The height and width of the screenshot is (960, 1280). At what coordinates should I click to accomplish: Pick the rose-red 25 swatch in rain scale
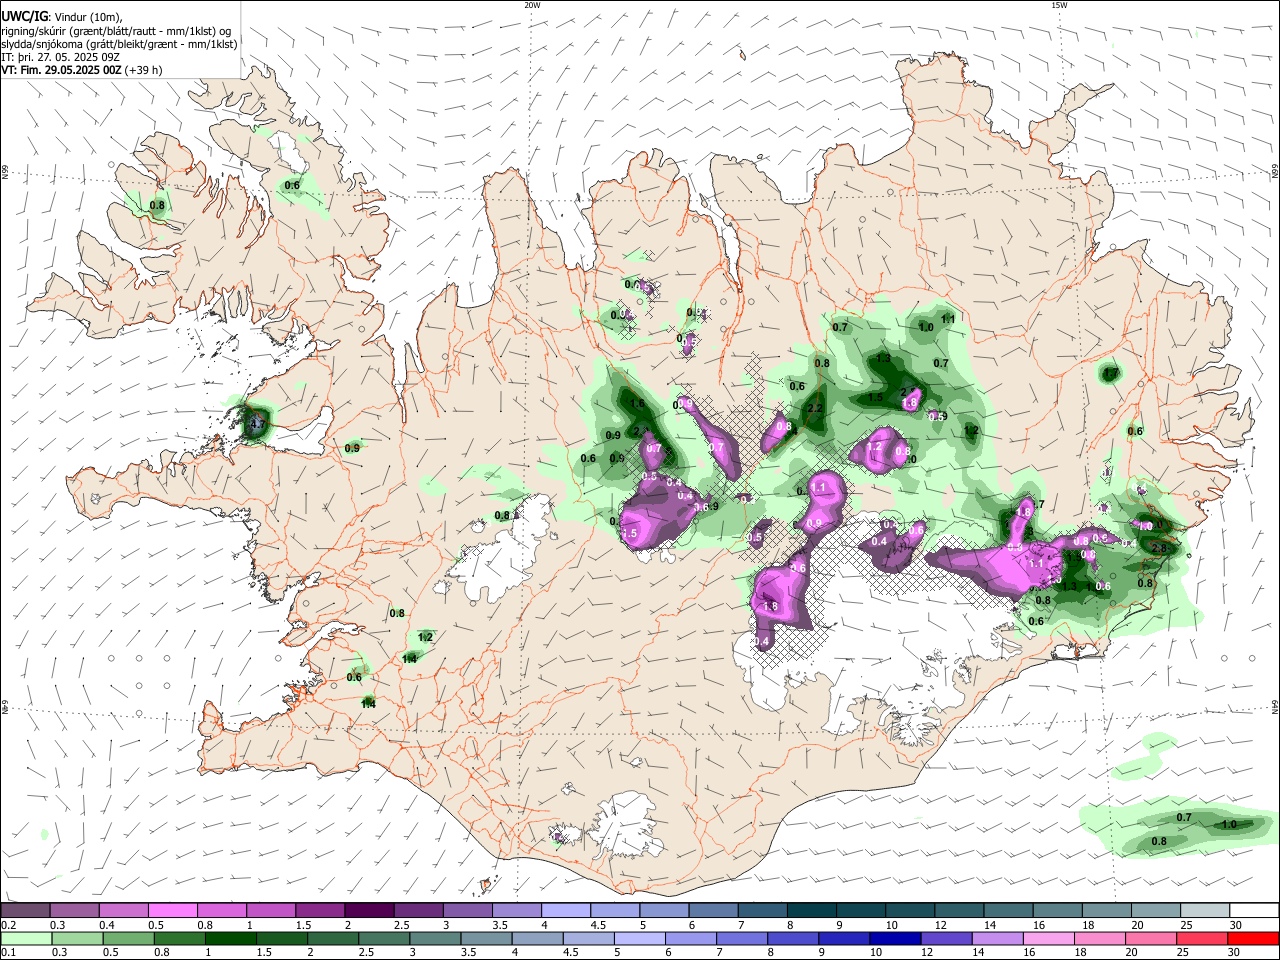[1203, 938]
